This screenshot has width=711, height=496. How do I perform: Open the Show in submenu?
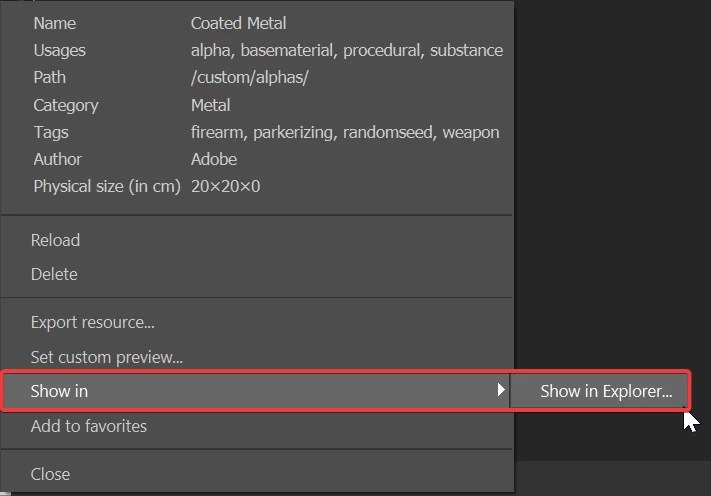(52, 391)
